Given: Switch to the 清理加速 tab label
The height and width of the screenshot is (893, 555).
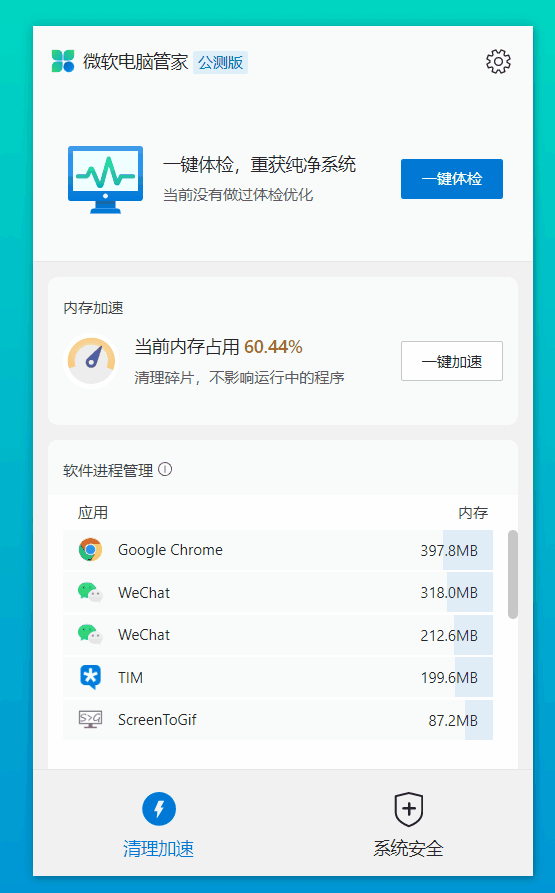Looking at the screenshot, I should pyautogui.click(x=159, y=849).
